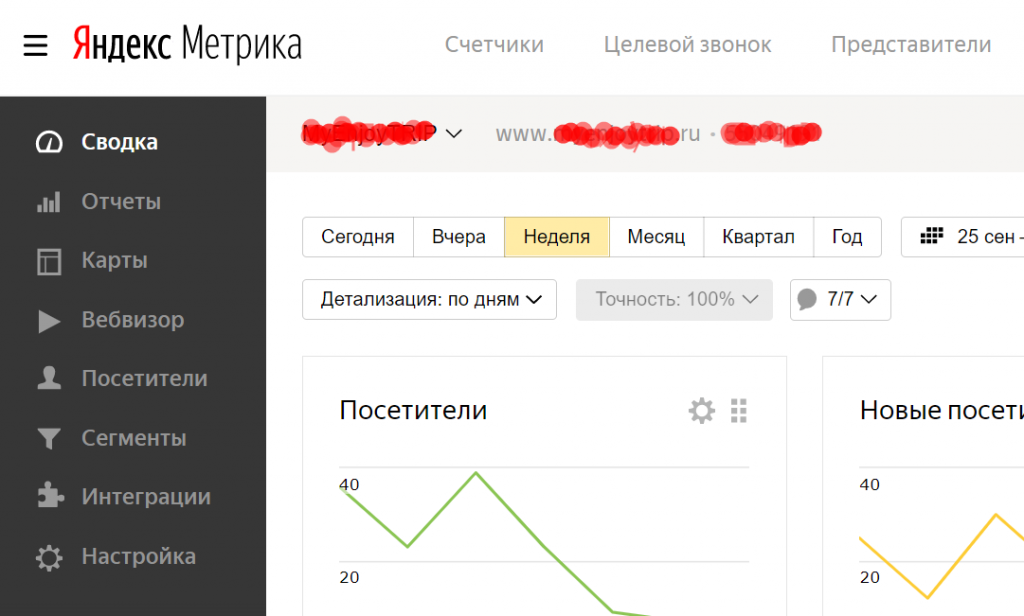Image resolution: width=1024 pixels, height=616 pixels.
Task: Click the redacted site URL text
Action: [x=598, y=134]
